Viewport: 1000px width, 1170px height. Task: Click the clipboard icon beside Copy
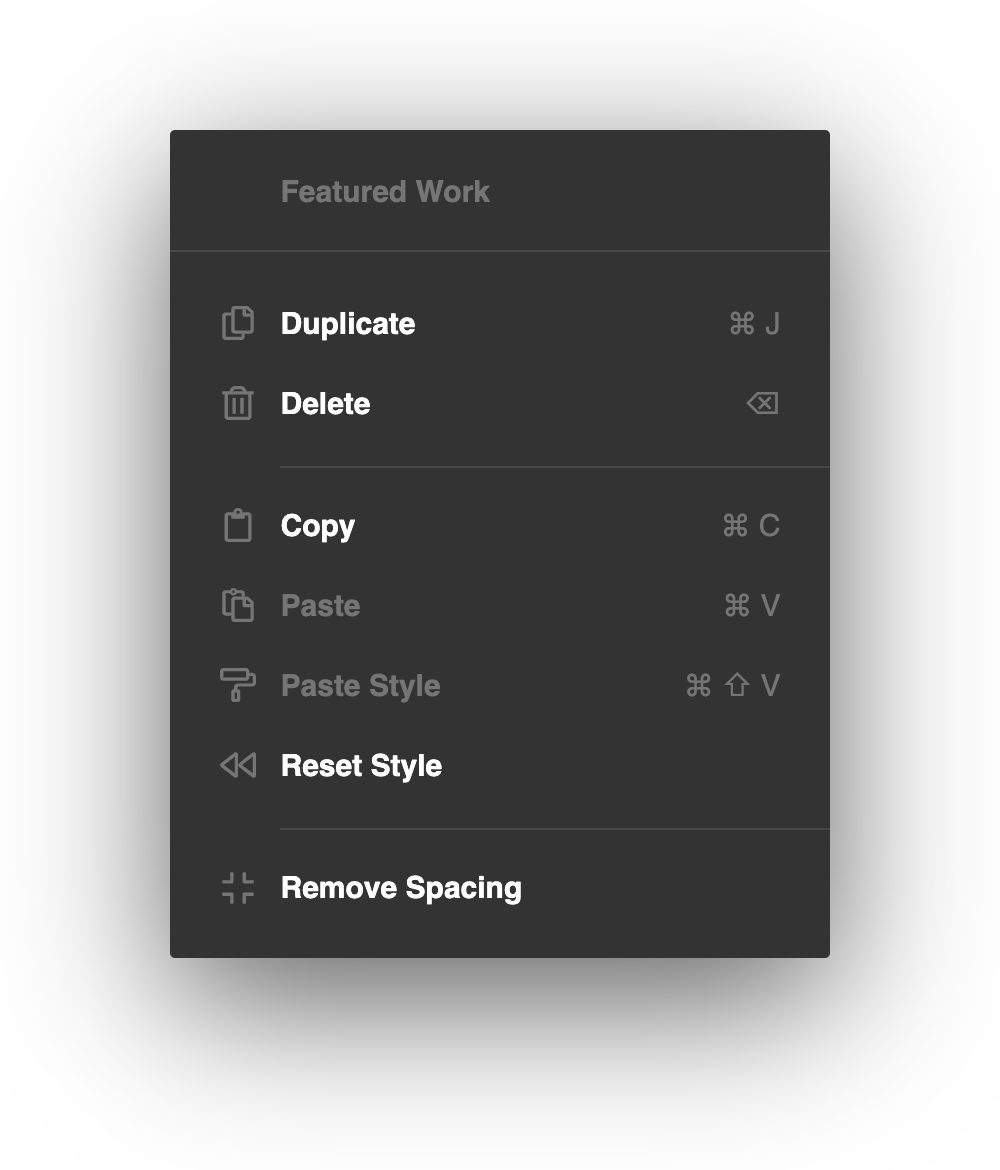[237, 525]
